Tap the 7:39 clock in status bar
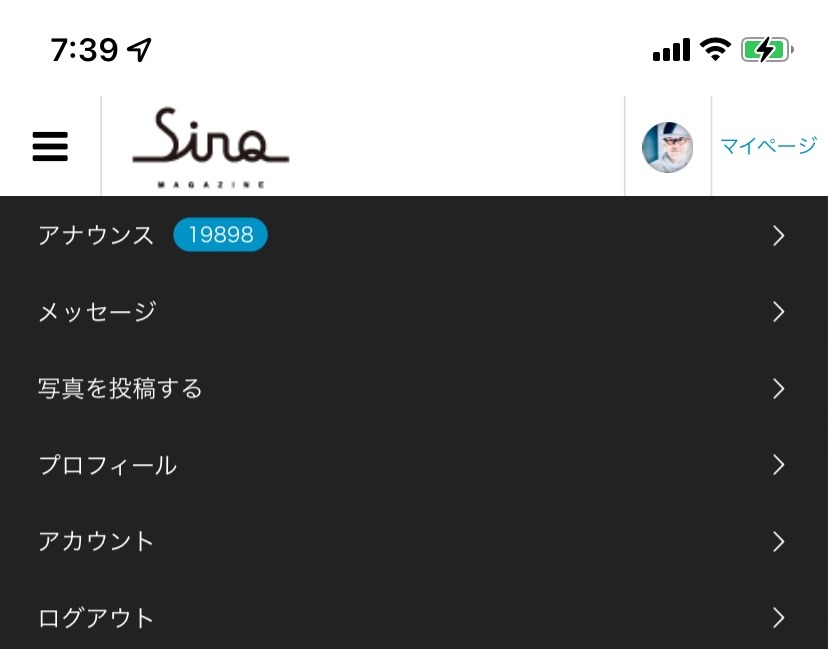 (84, 50)
